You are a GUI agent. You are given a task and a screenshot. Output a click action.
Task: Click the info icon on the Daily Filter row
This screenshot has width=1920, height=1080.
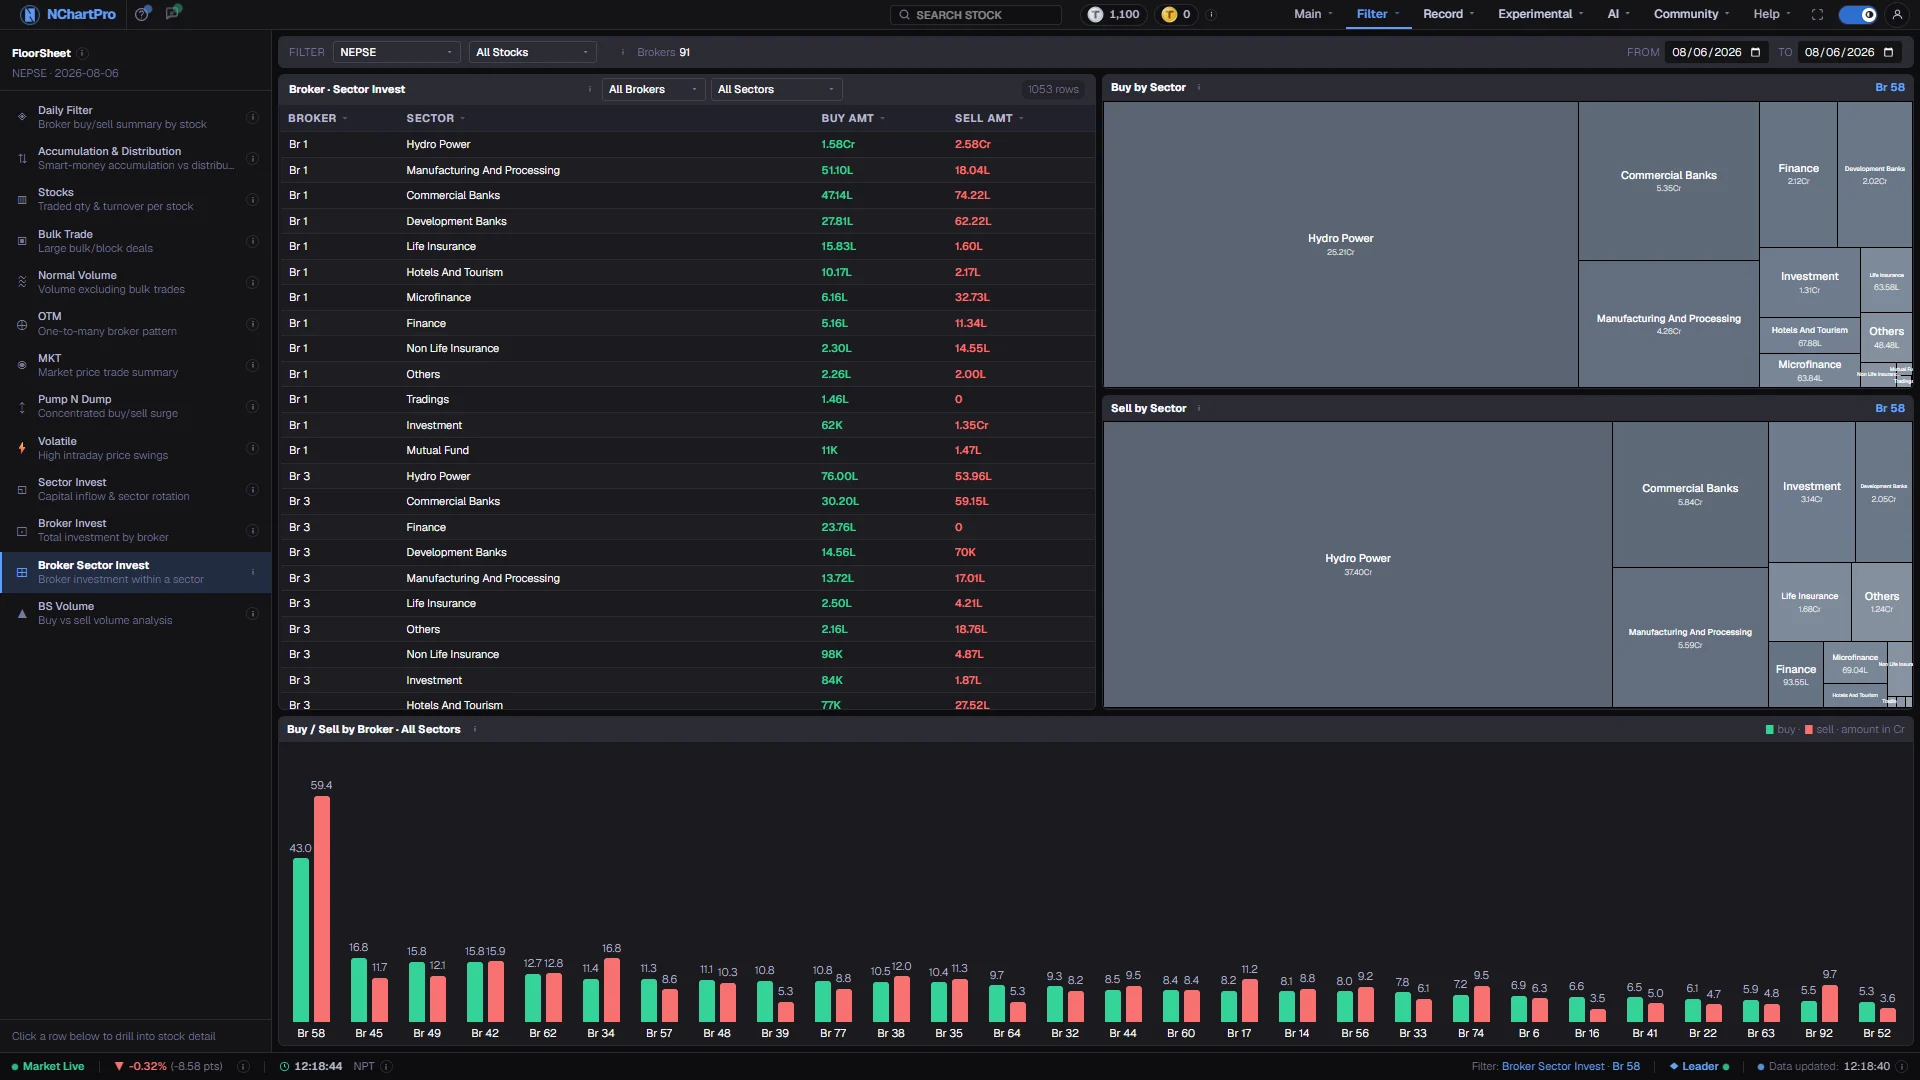point(252,117)
